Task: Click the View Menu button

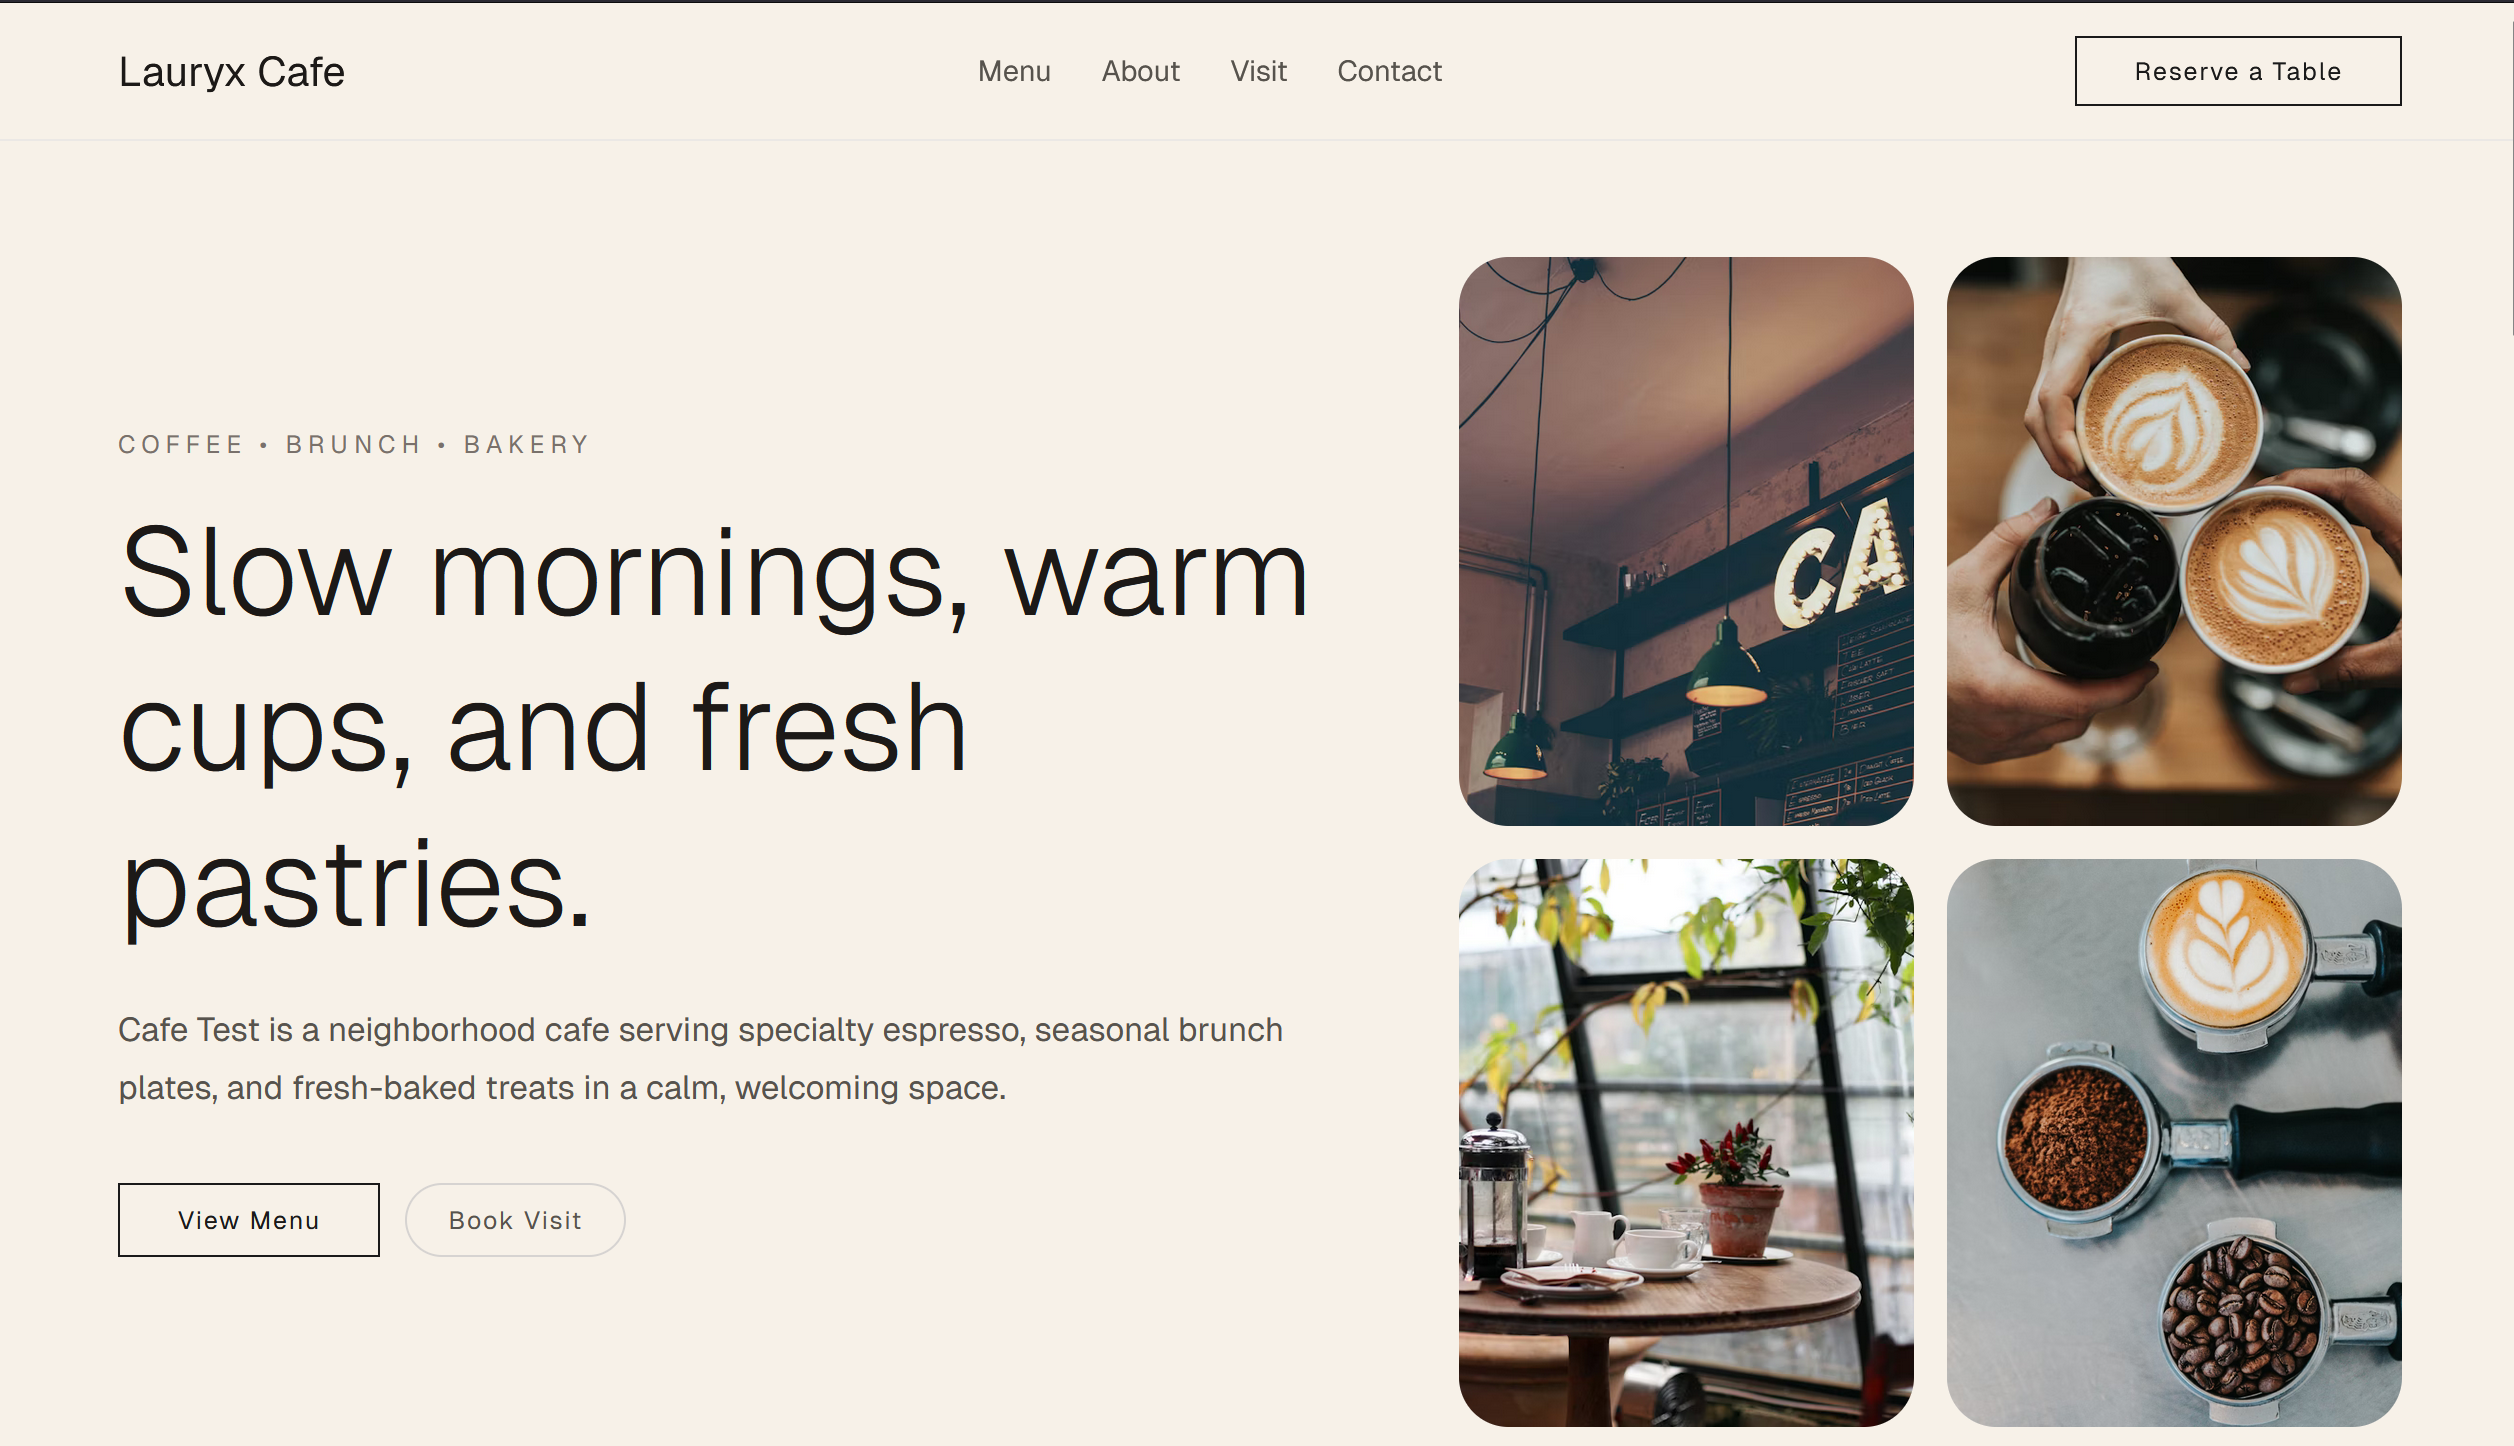Action: pos(249,1220)
